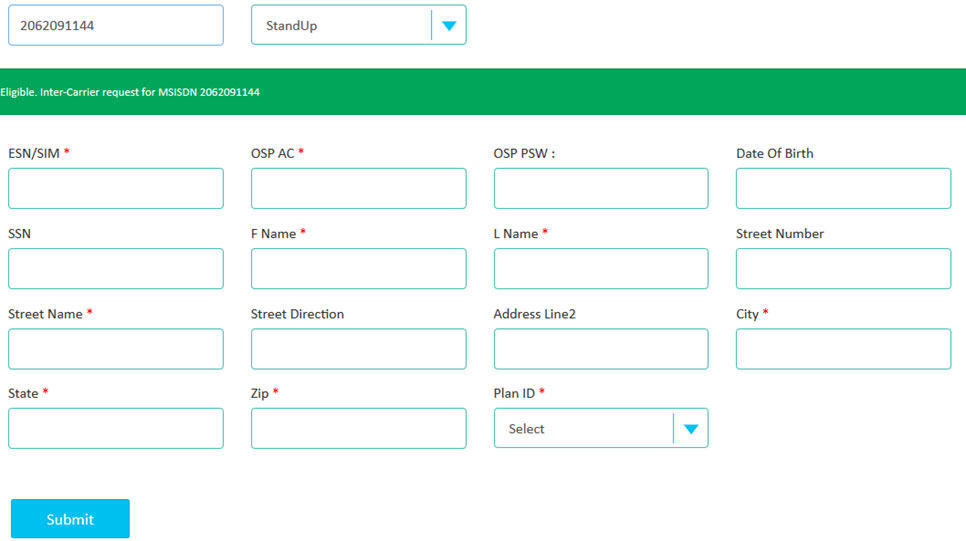This screenshot has height=541, width=966.
Task: Click the Address Line2 input field
Action: (601, 349)
